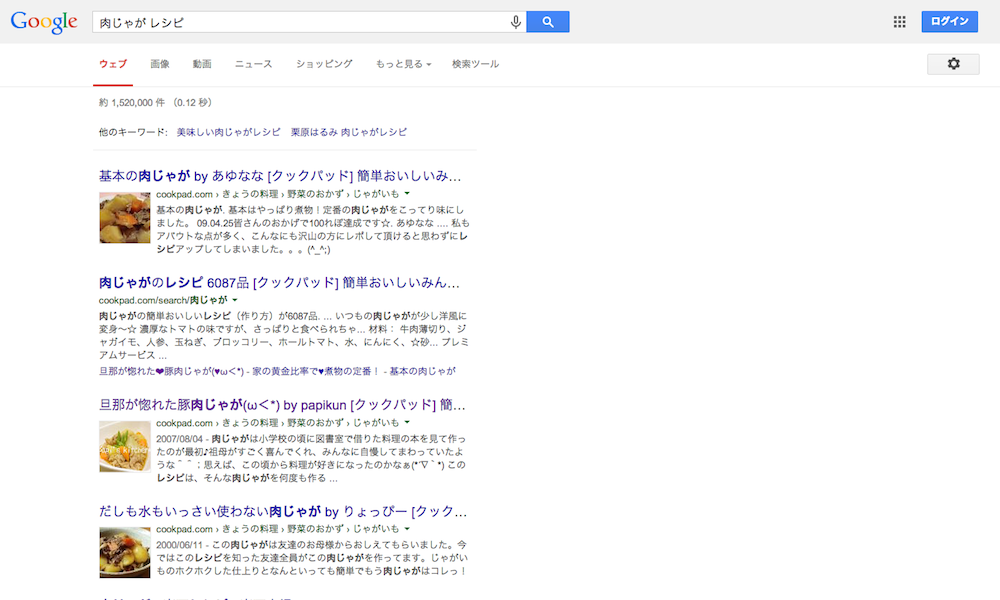Open the first result's food thumbnail
The height and width of the screenshot is (600, 1000).
pos(125,217)
